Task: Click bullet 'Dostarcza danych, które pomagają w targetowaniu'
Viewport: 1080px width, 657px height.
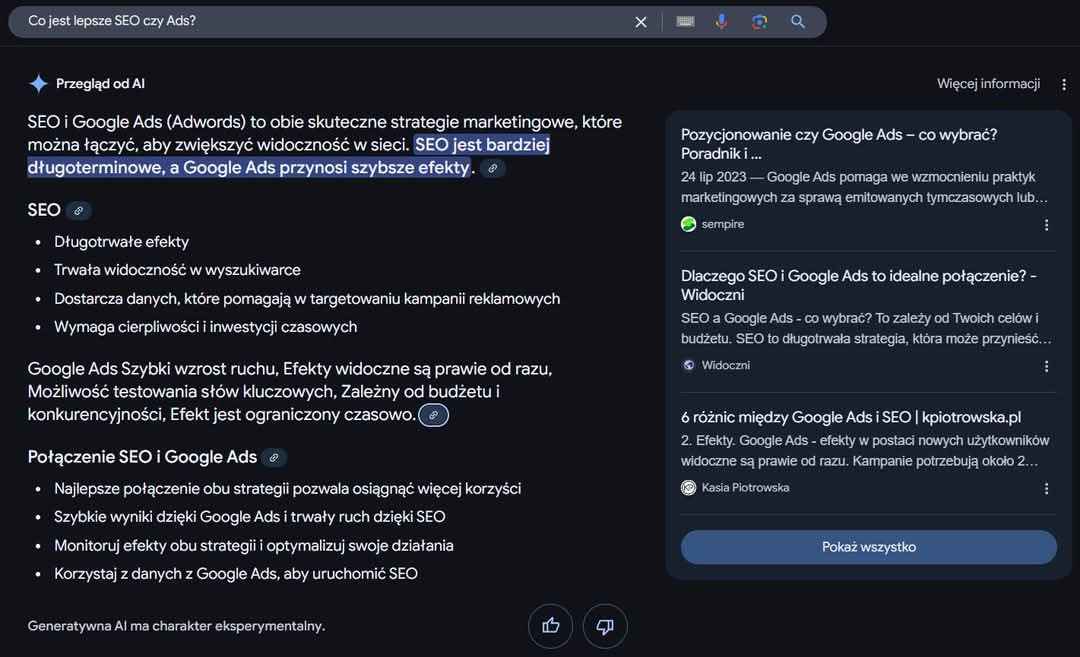Action: [307, 299]
